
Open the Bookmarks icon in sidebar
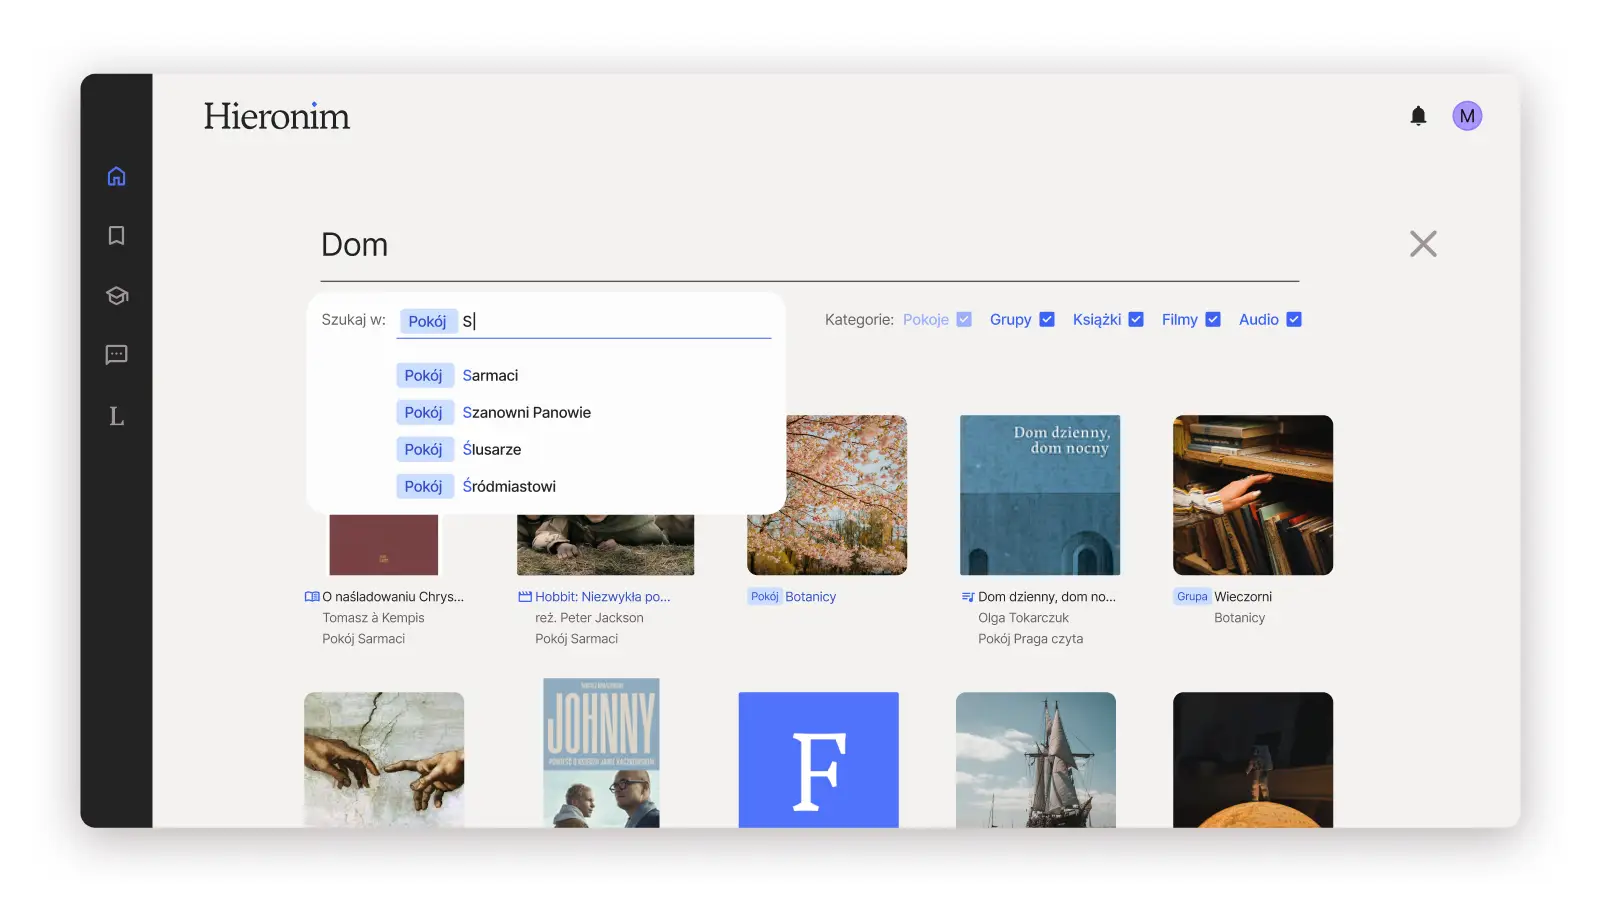pos(116,235)
